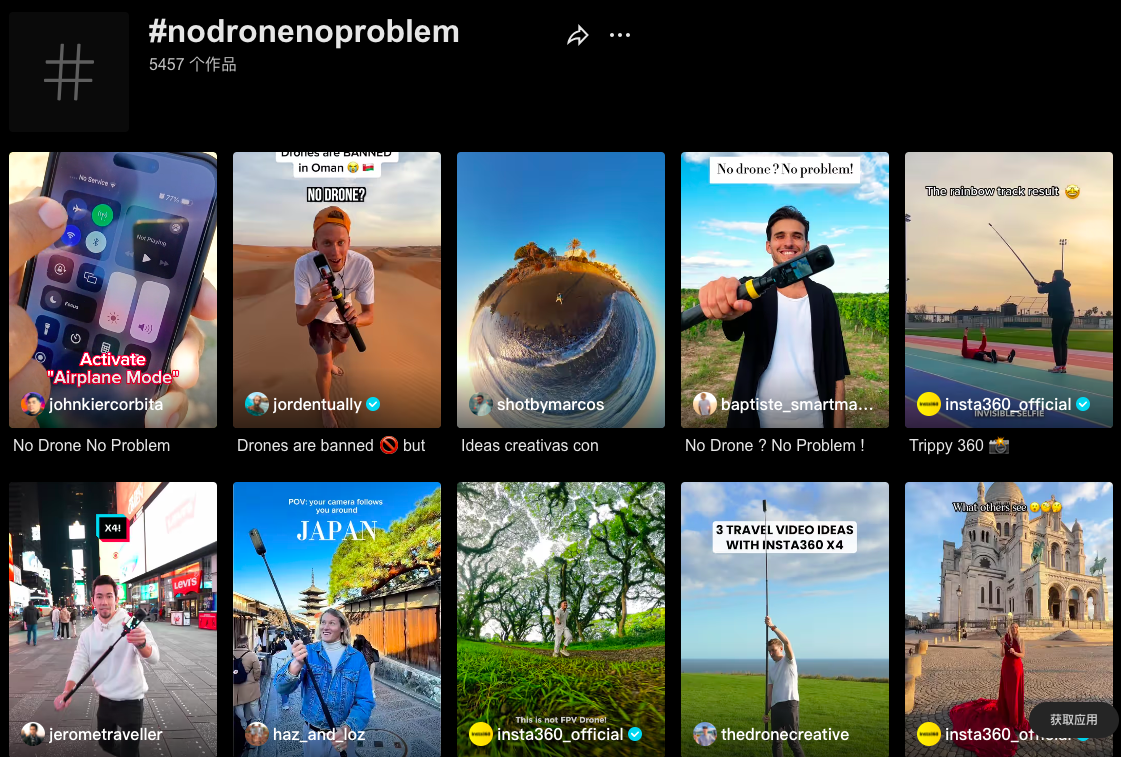
Task: Open jerometraveller username link
Action: [x=106, y=734]
